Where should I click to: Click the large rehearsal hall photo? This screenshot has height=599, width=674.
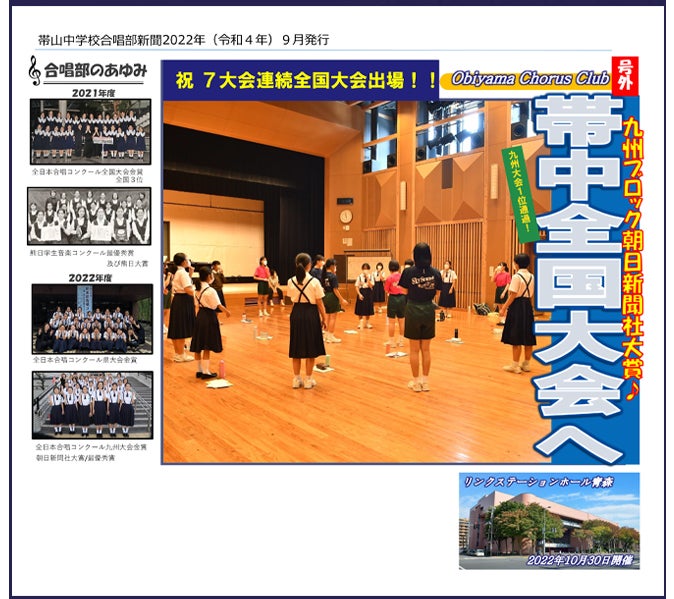pos(340,290)
